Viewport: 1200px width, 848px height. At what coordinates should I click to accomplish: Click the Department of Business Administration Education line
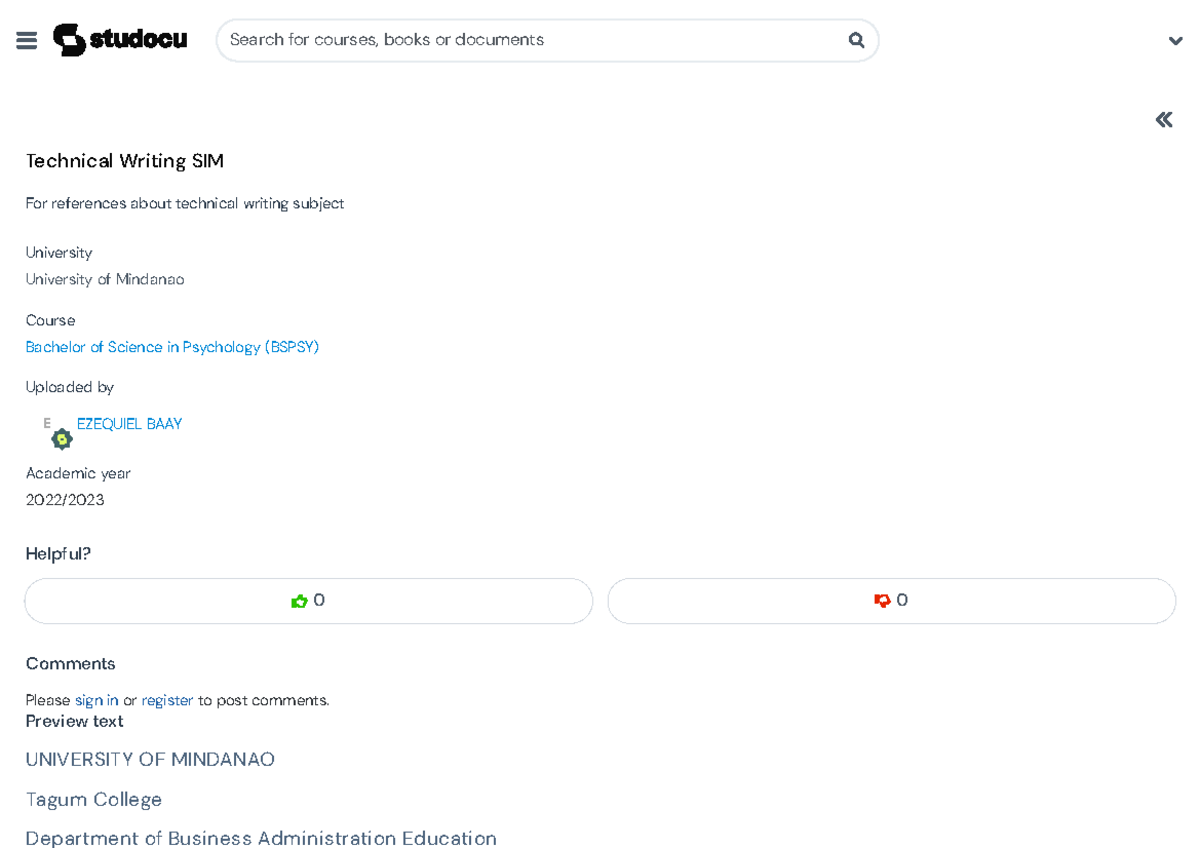(261, 837)
